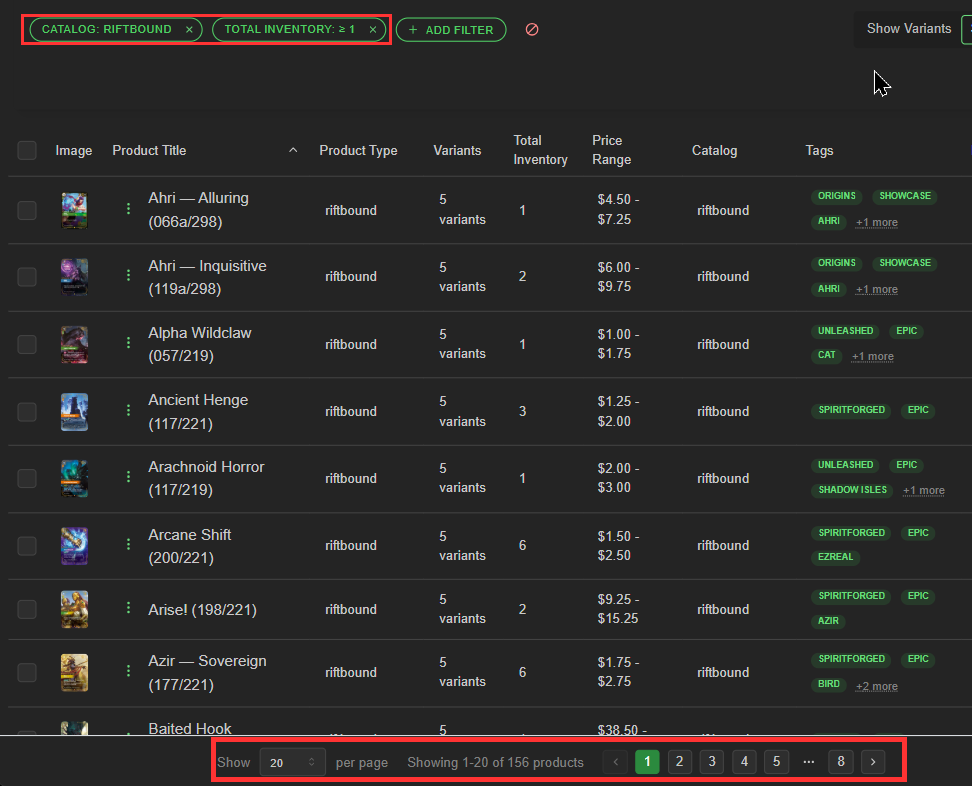972x786 pixels.
Task: Expand the +2 more tags on Azir — Sovereign
Action: 877,686
